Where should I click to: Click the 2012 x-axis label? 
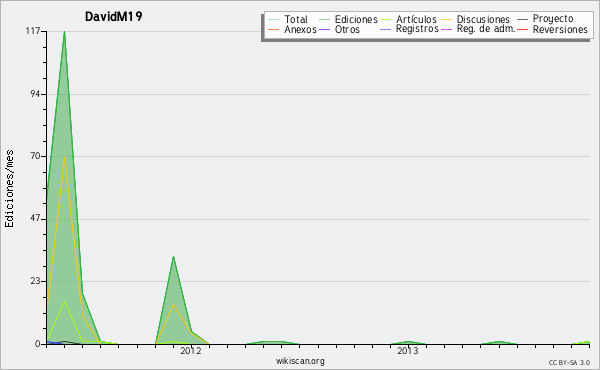pyautogui.click(x=191, y=351)
